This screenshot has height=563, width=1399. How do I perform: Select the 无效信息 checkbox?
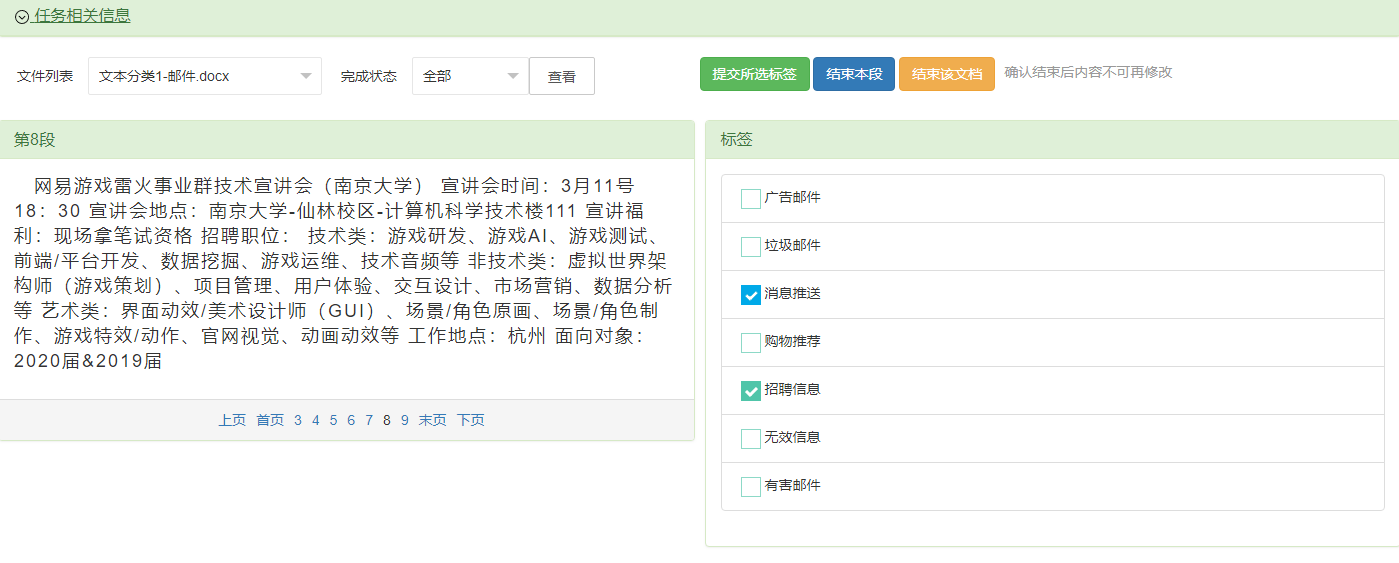751,438
